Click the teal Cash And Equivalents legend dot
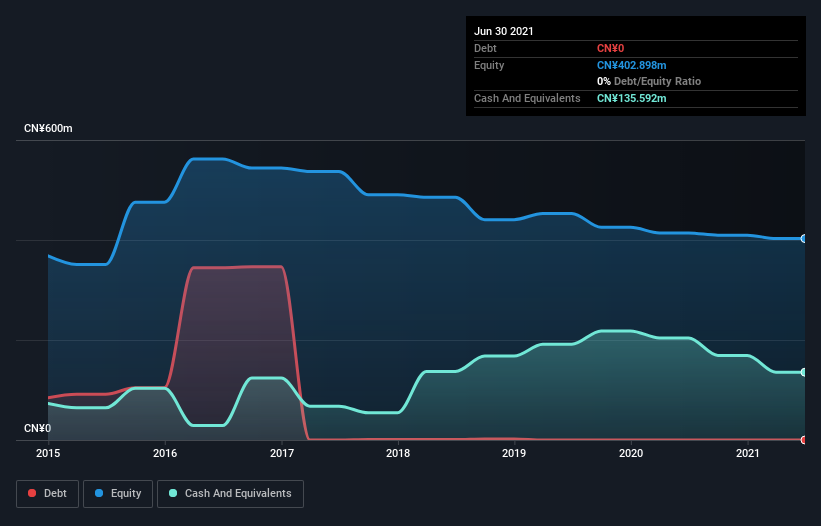This screenshot has height=526, width=821. click(x=173, y=493)
